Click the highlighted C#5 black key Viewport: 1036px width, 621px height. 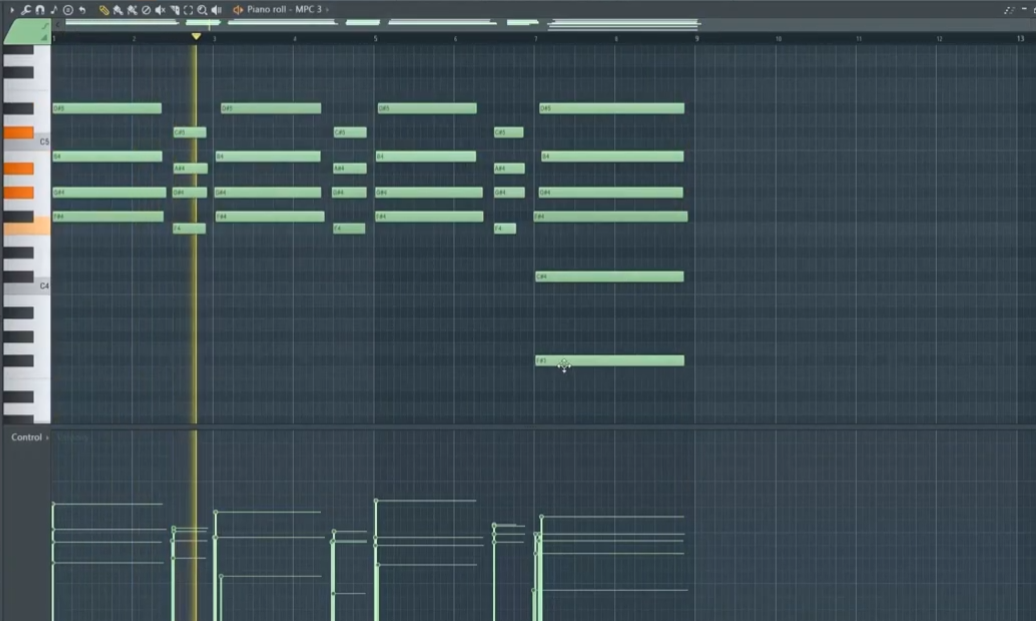(x=18, y=132)
